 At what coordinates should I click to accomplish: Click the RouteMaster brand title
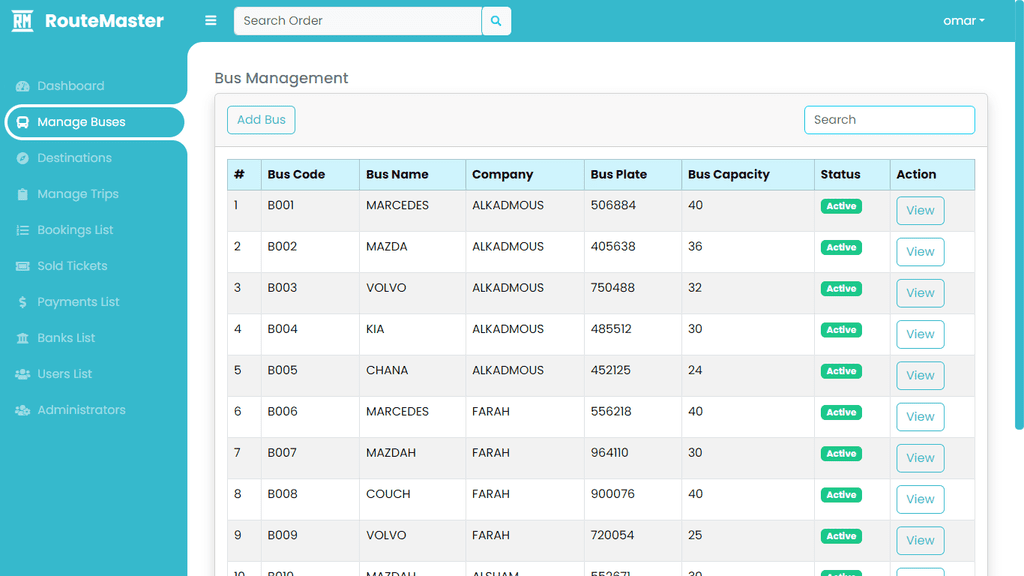click(x=104, y=21)
